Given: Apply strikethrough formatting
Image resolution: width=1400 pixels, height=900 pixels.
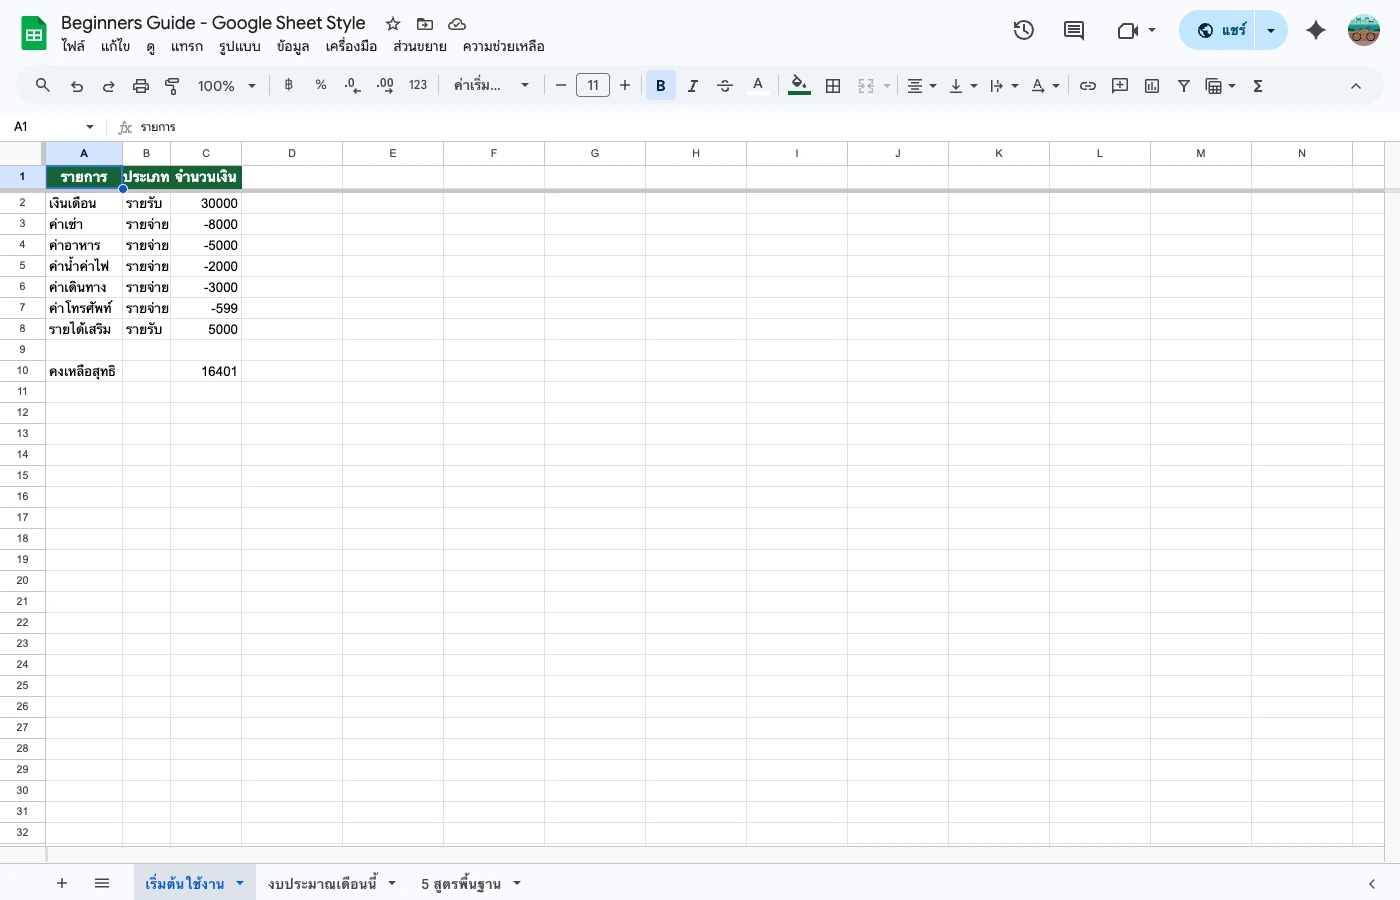Looking at the screenshot, I should pos(725,85).
